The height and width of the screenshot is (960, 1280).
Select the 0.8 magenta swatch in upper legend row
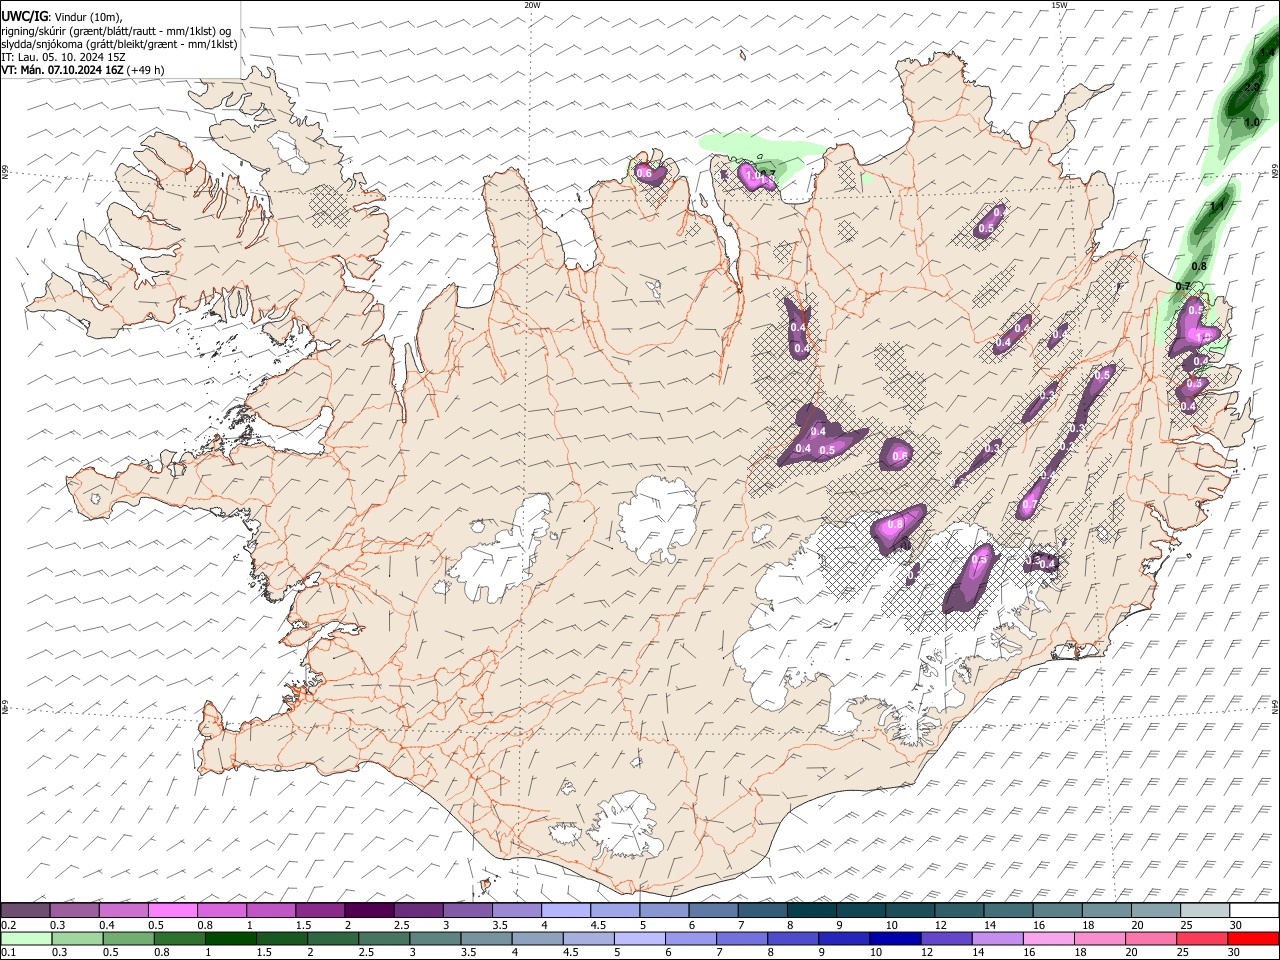tap(222, 910)
